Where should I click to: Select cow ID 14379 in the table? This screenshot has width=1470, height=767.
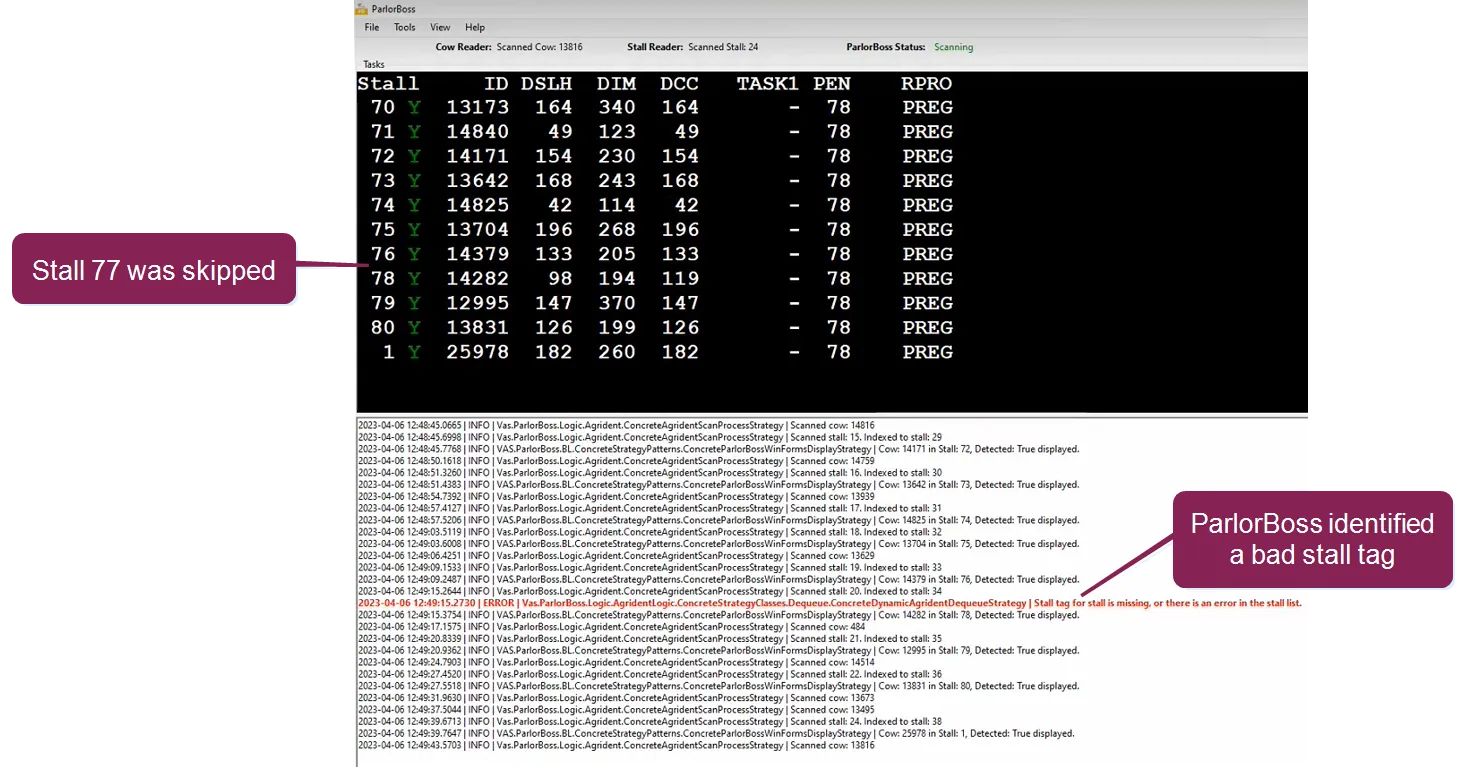coord(477,254)
